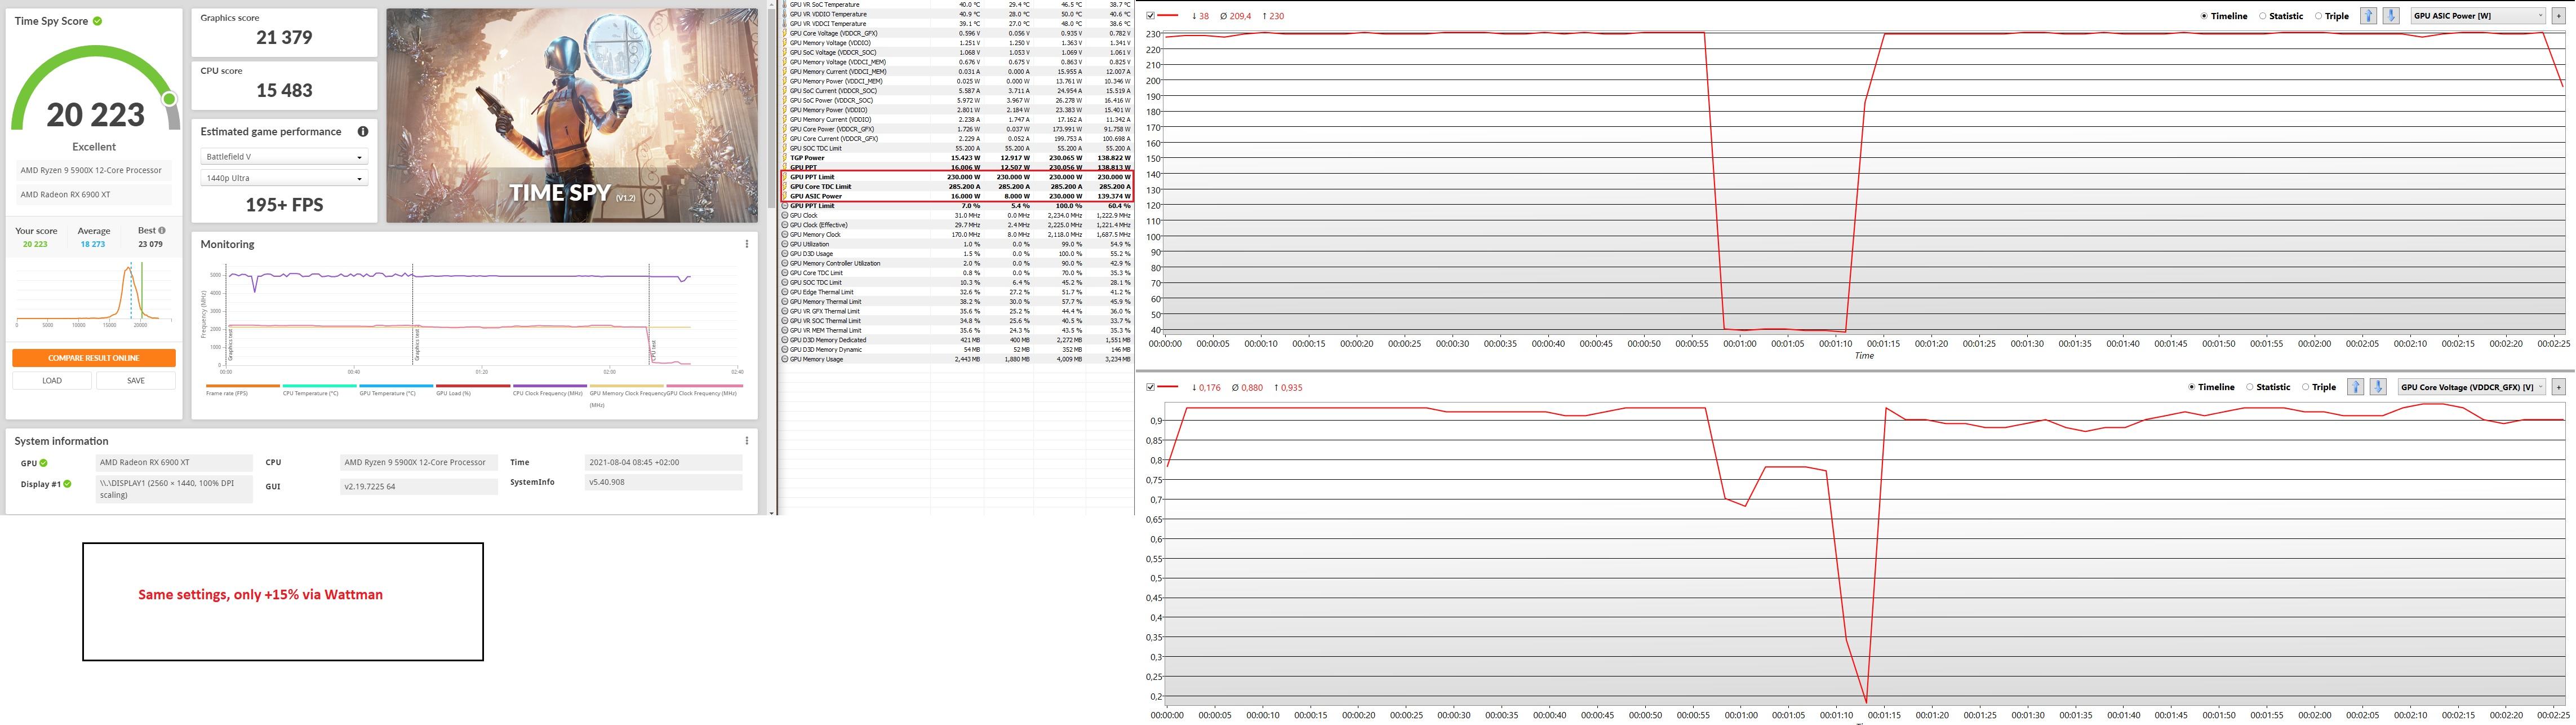Viewport: 2576px width, 725px height.
Task: Click move-up arrow in Core Voltage graph
Action: pyautogui.click(x=2355, y=387)
